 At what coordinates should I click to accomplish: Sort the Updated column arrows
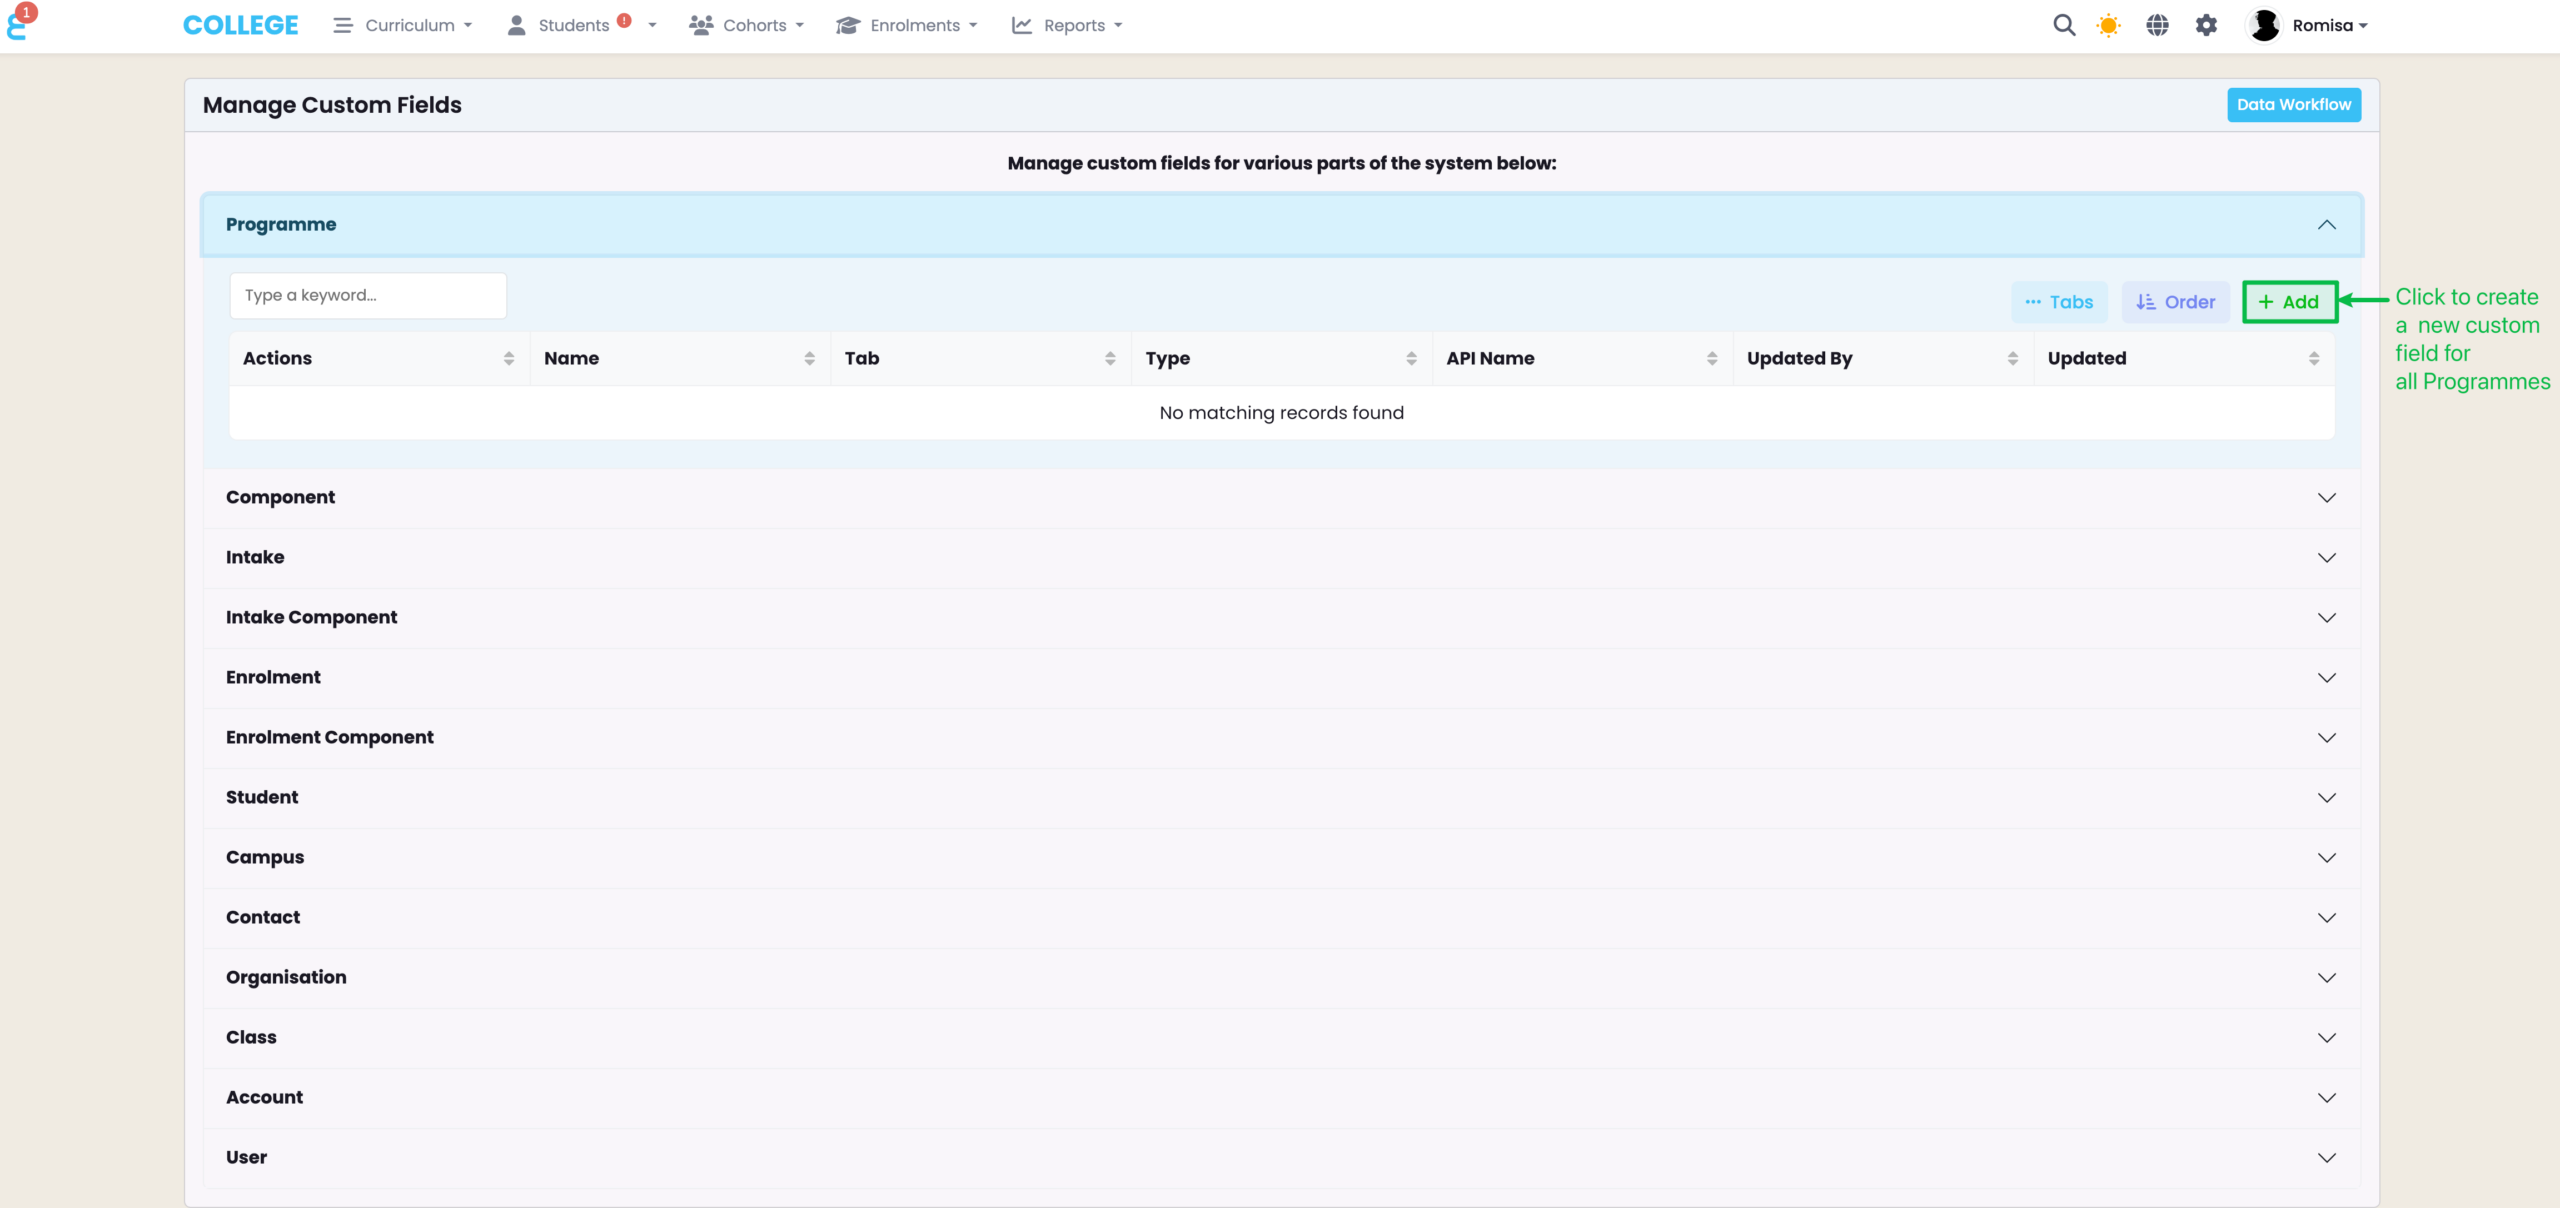2313,358
